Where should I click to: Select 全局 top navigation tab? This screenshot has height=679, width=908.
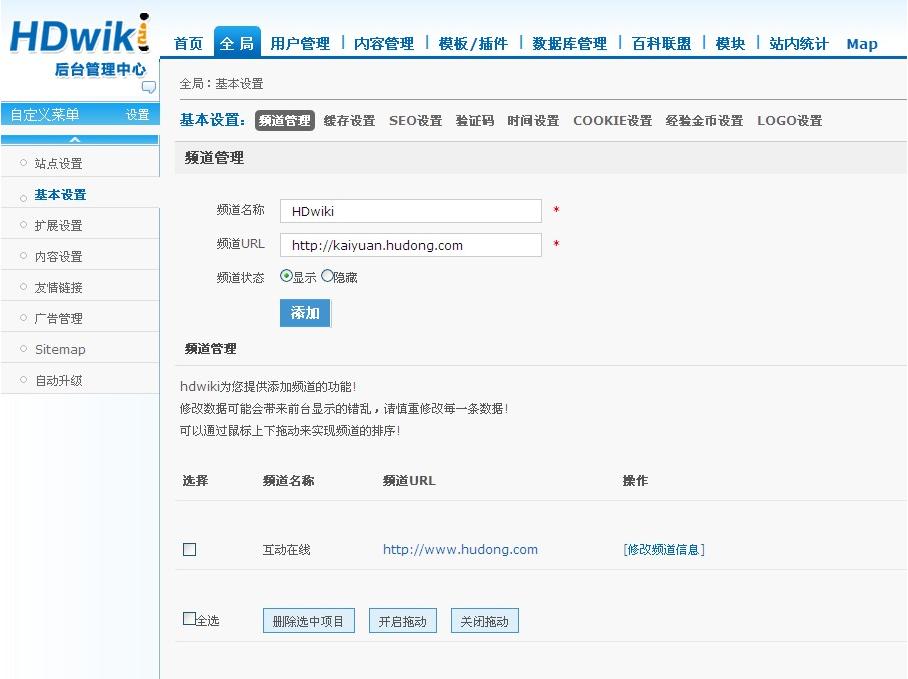(237, 43)
